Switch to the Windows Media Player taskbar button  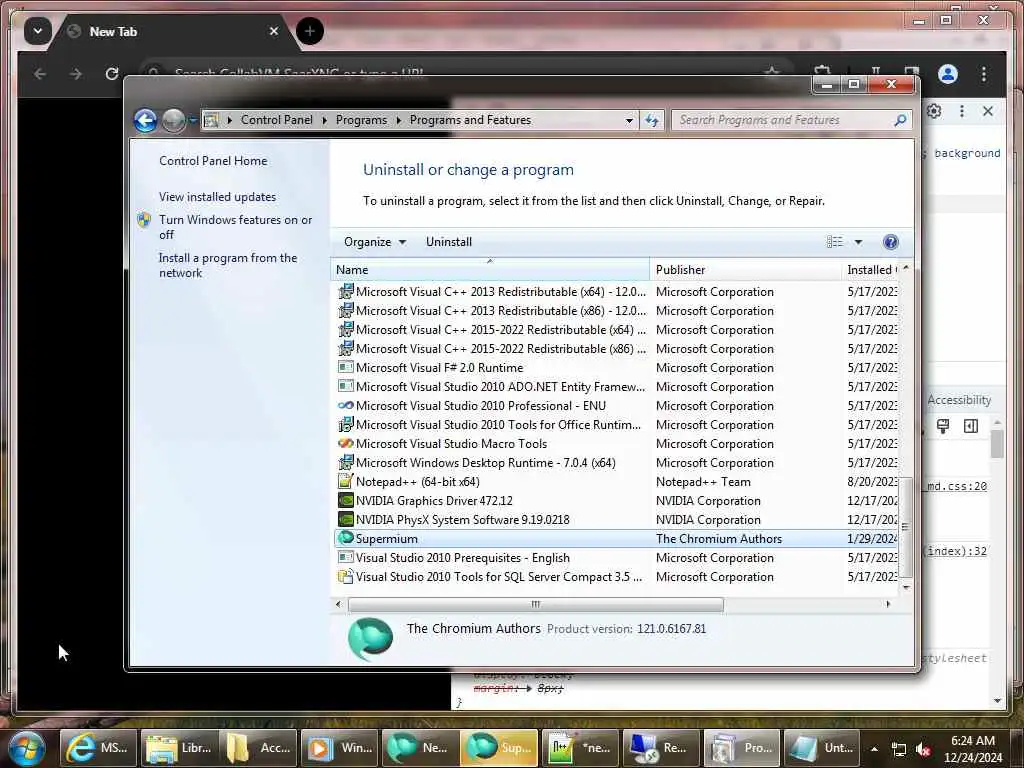340,748
